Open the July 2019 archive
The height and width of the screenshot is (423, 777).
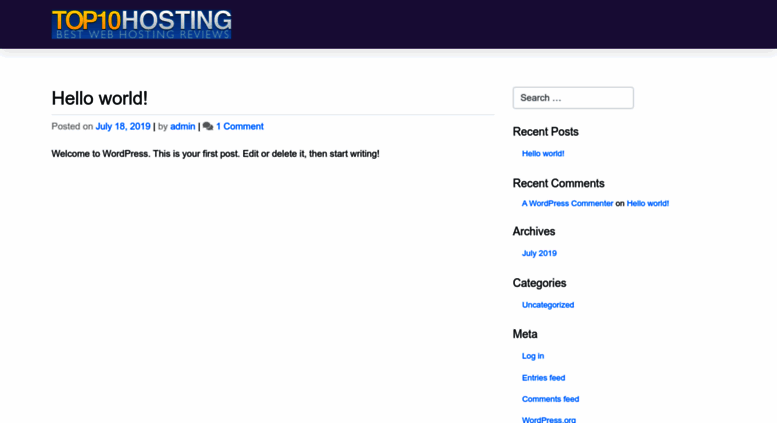point(539,253)
